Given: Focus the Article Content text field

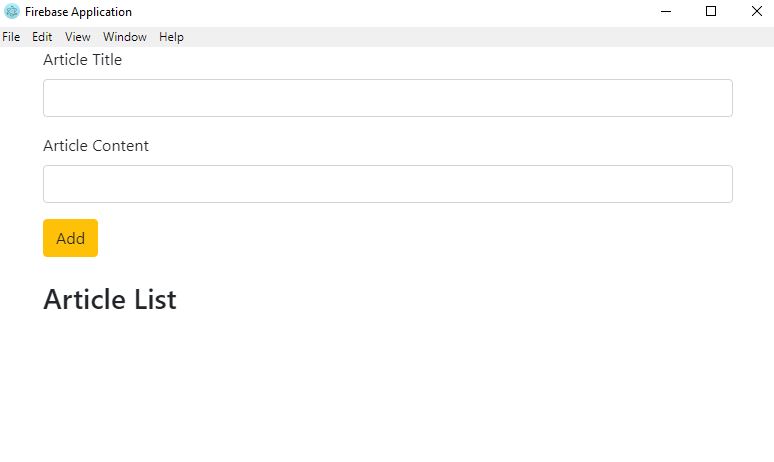Looking at the screenshot, I should [387, 184].
